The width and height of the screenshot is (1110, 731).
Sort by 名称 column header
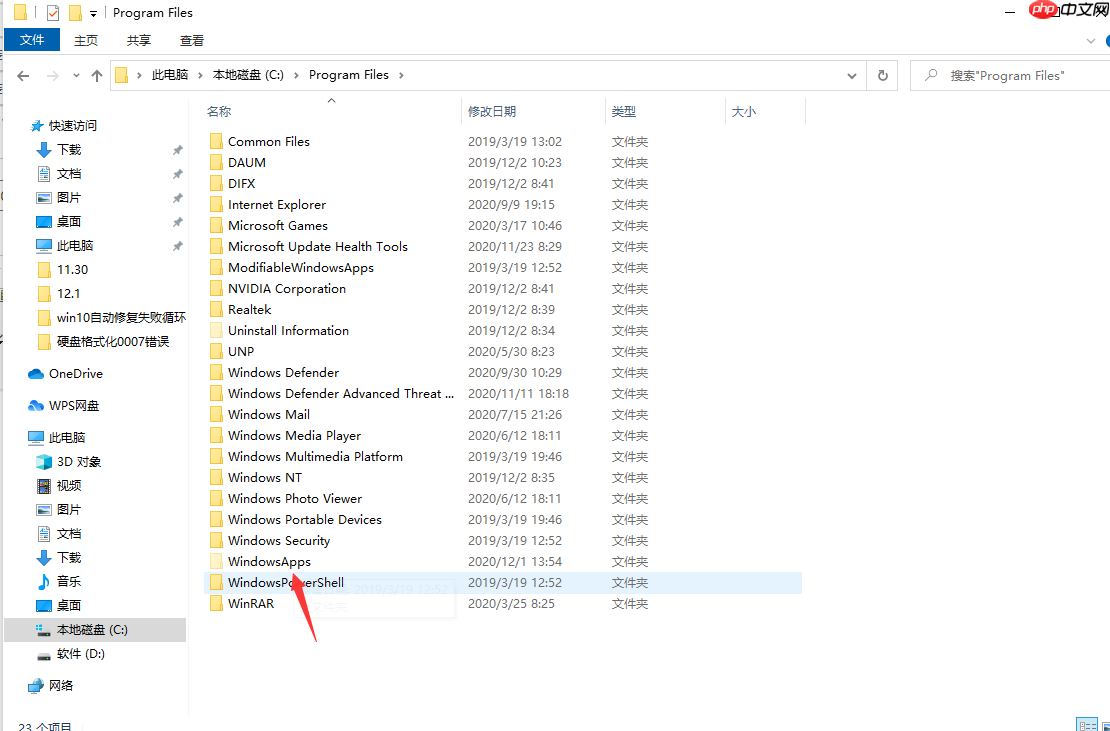219,112
